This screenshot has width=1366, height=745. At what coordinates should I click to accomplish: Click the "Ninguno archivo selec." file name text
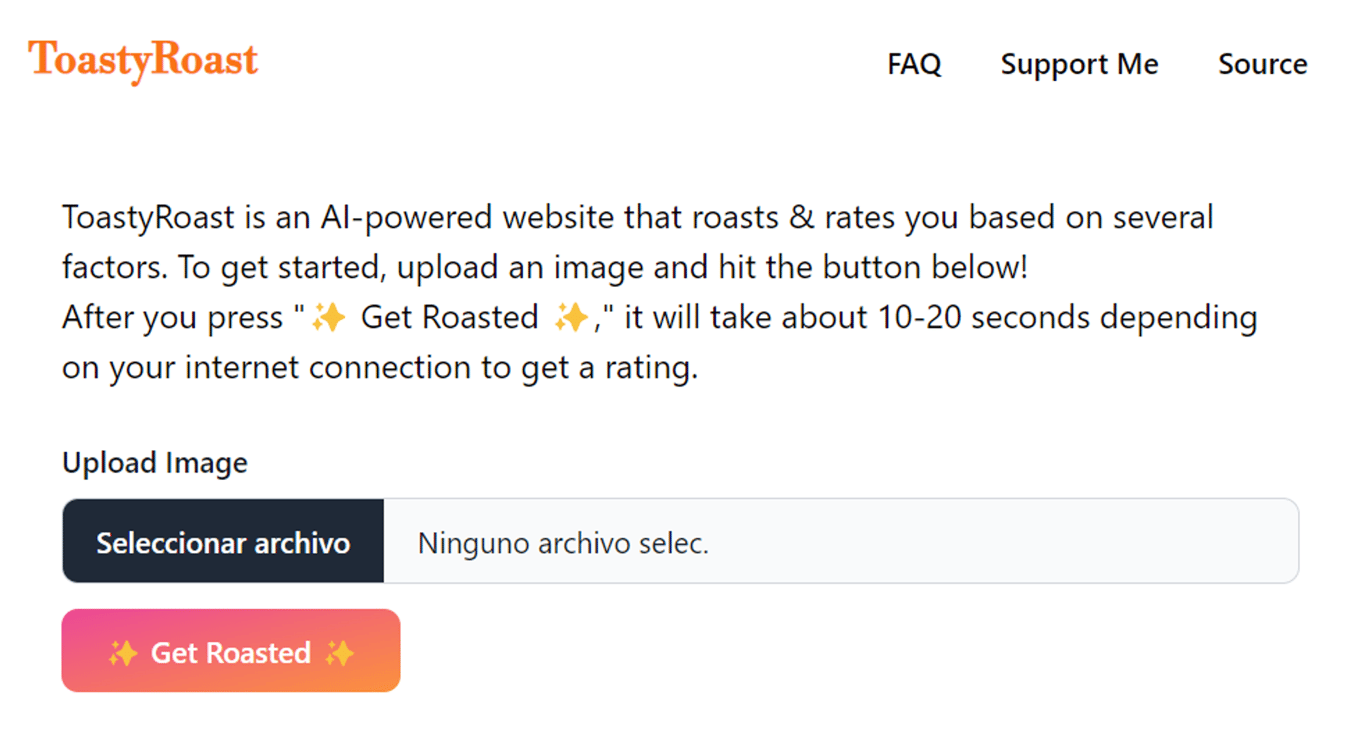point(563,543)
